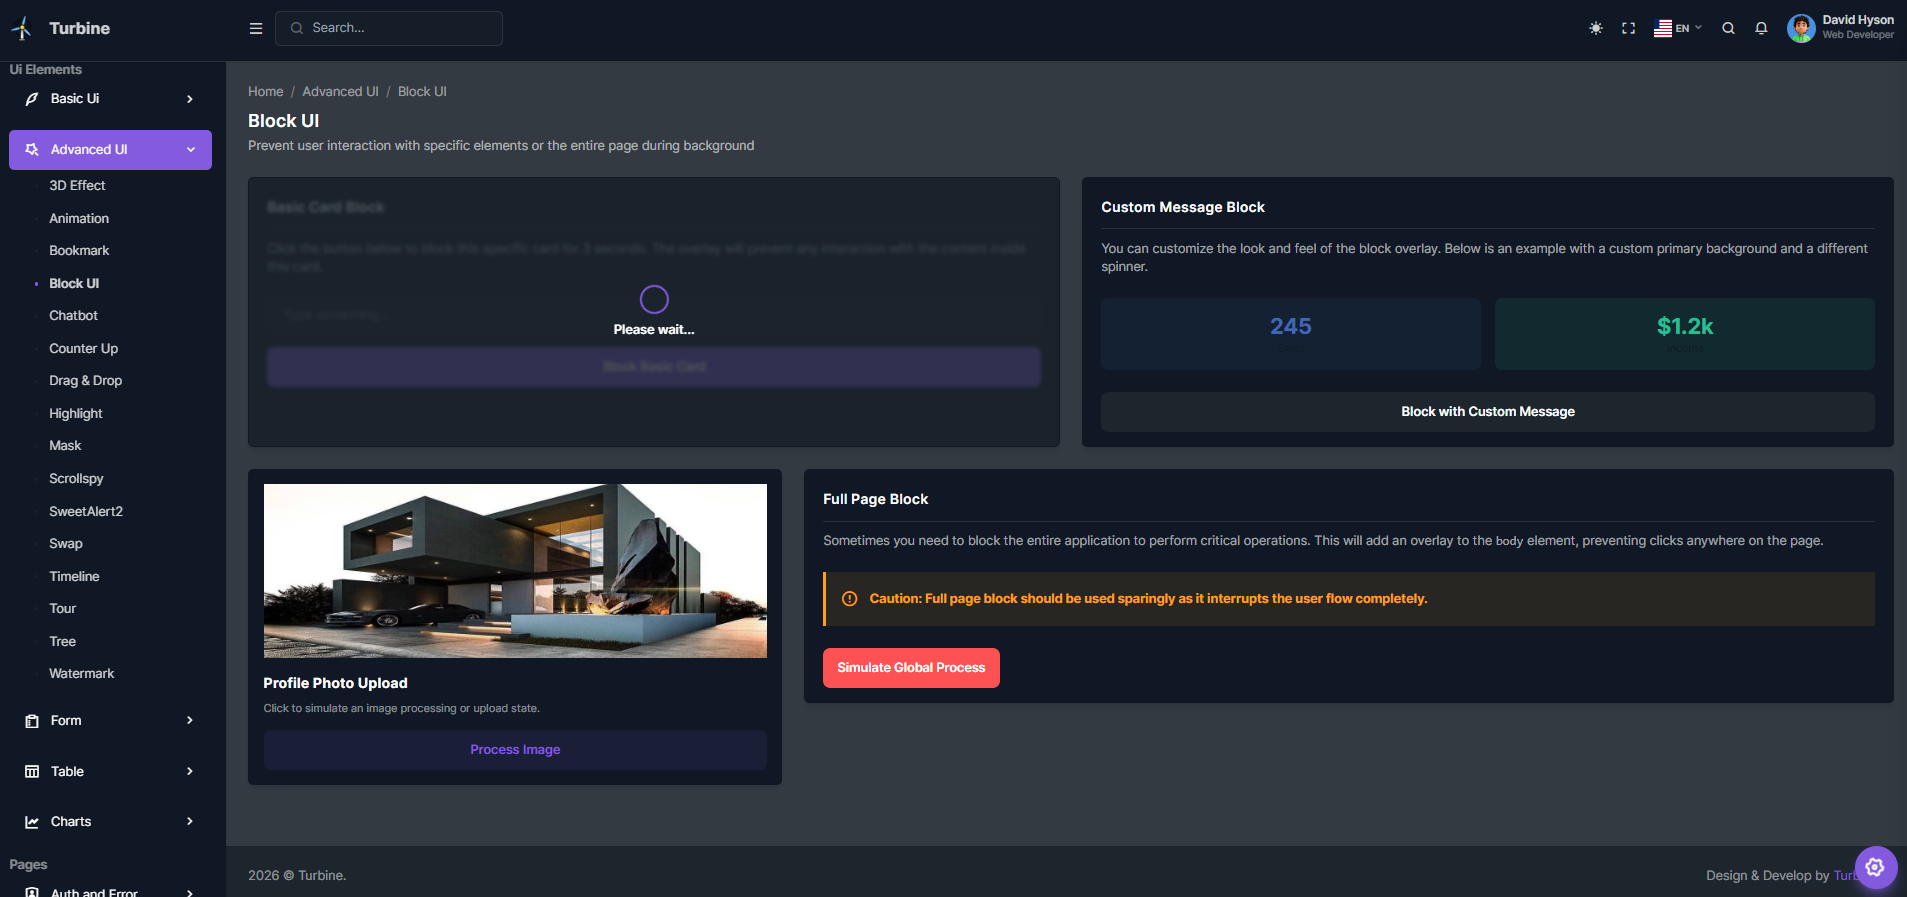
Task: Click the Table grid icon
Action: coord(32,772)
